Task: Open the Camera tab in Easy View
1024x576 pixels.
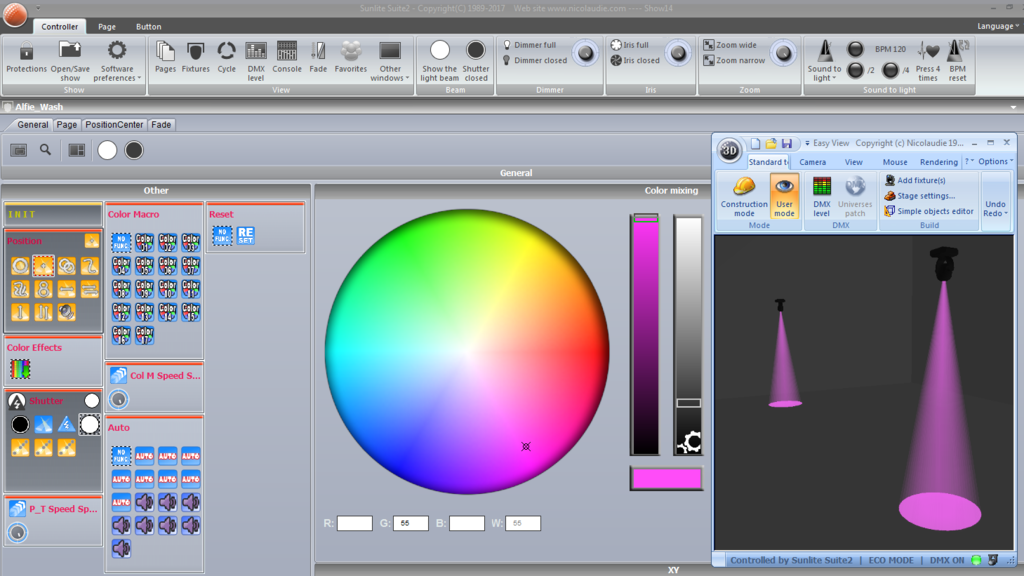Action: coord(812,162)
